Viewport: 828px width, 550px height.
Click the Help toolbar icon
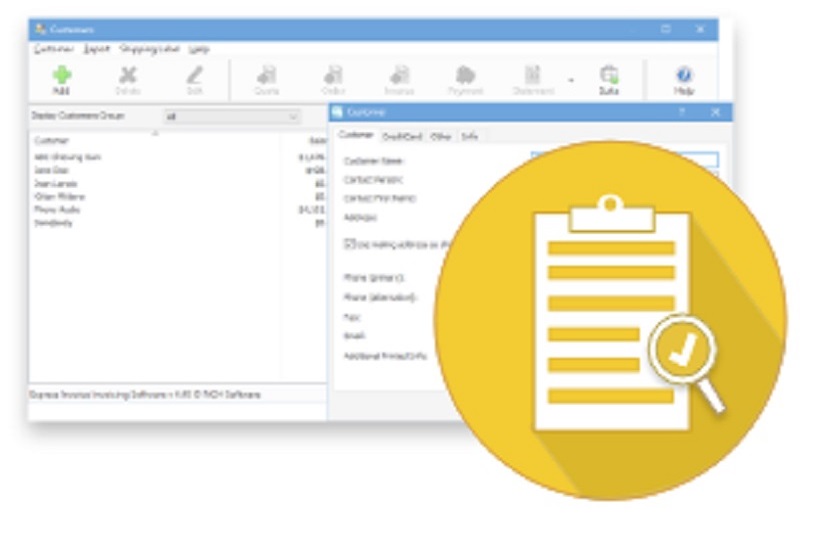tap(684, 76)
